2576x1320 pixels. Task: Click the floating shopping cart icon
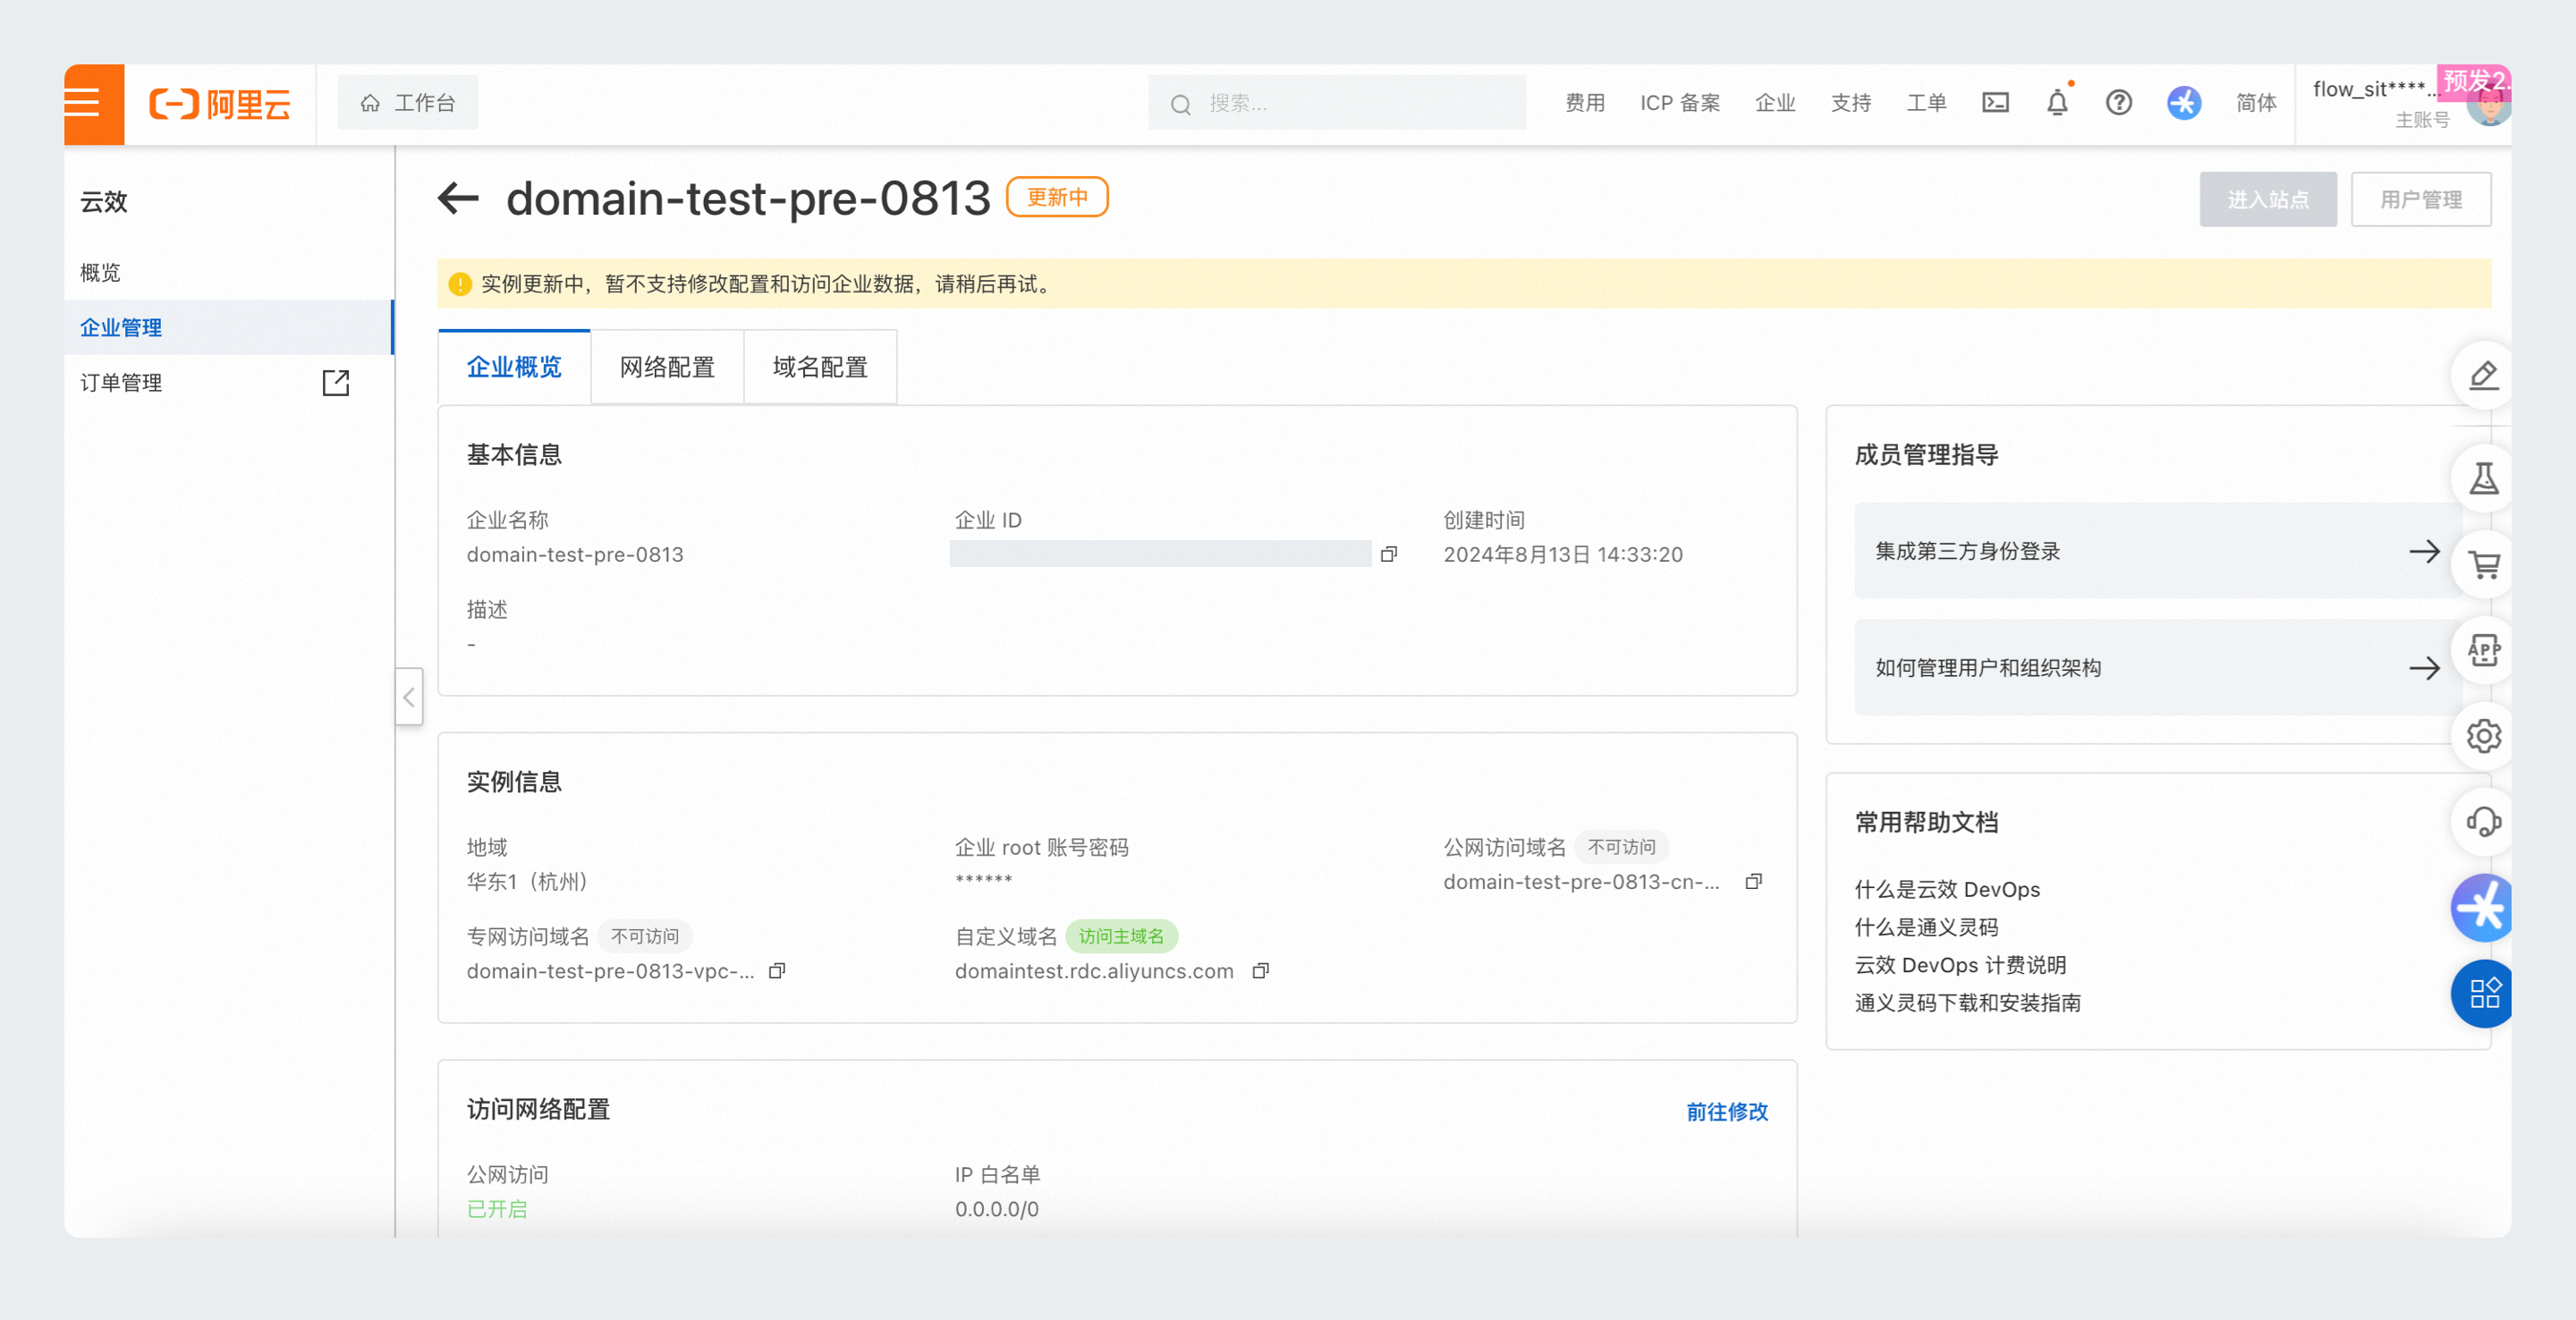tap(2484, 565)
